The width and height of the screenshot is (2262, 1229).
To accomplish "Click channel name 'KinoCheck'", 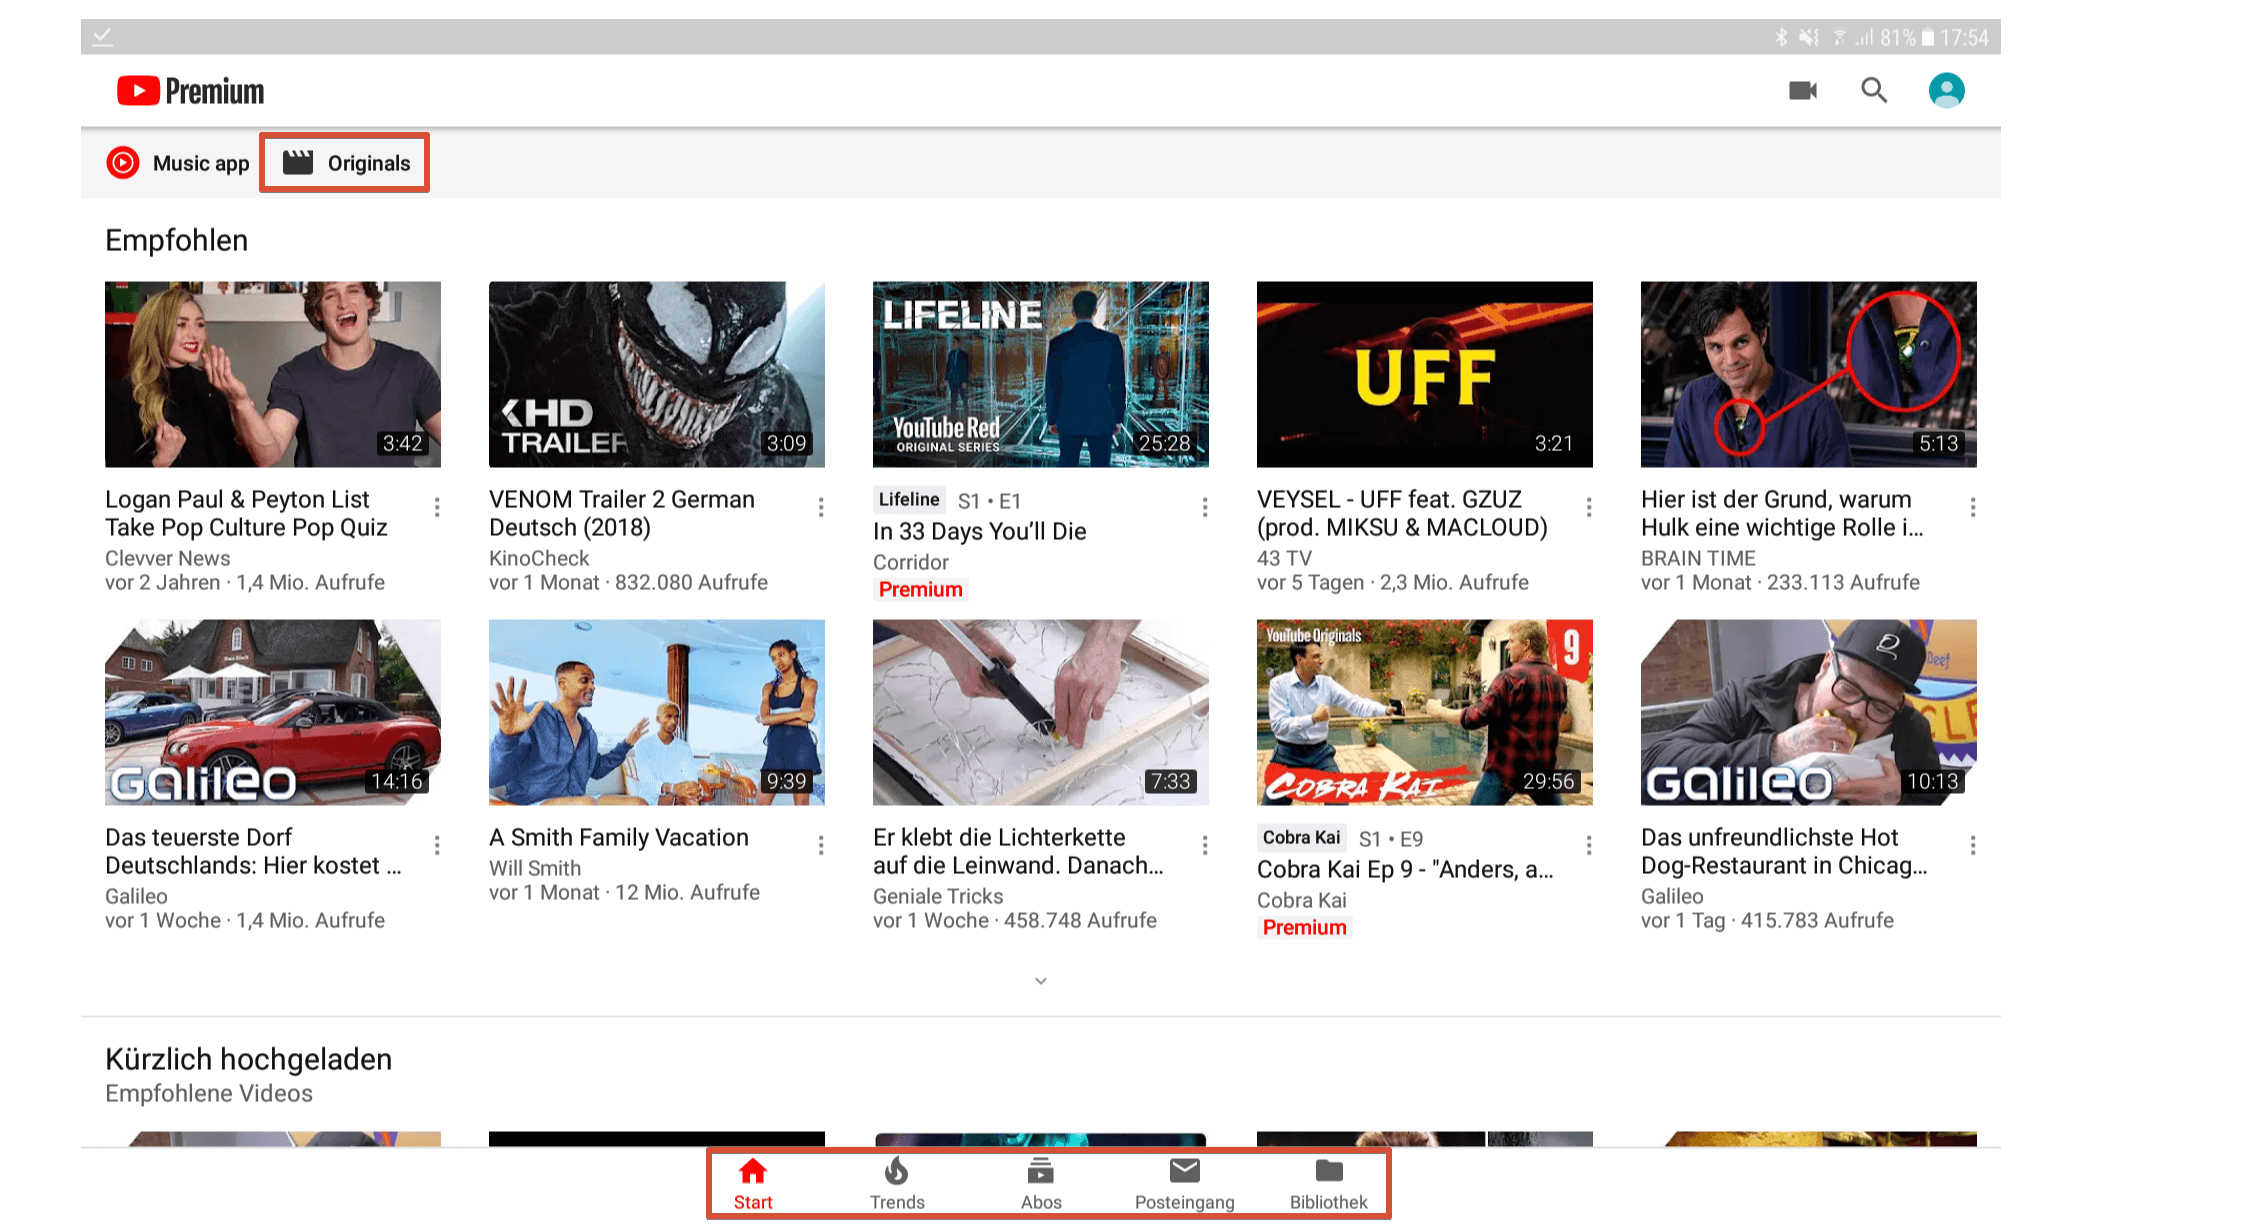I will point(539,558).
